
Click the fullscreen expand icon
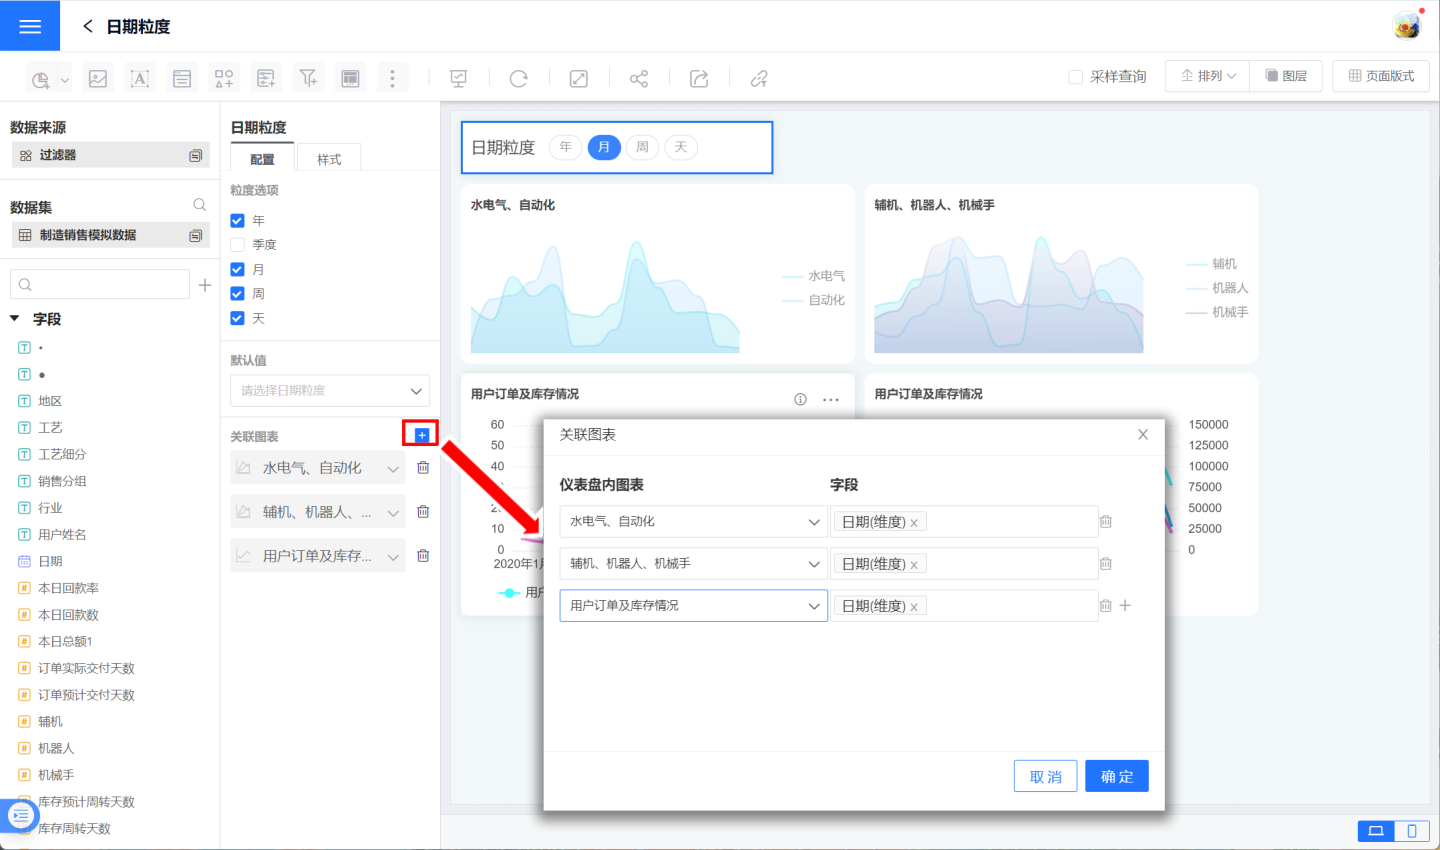578,78
